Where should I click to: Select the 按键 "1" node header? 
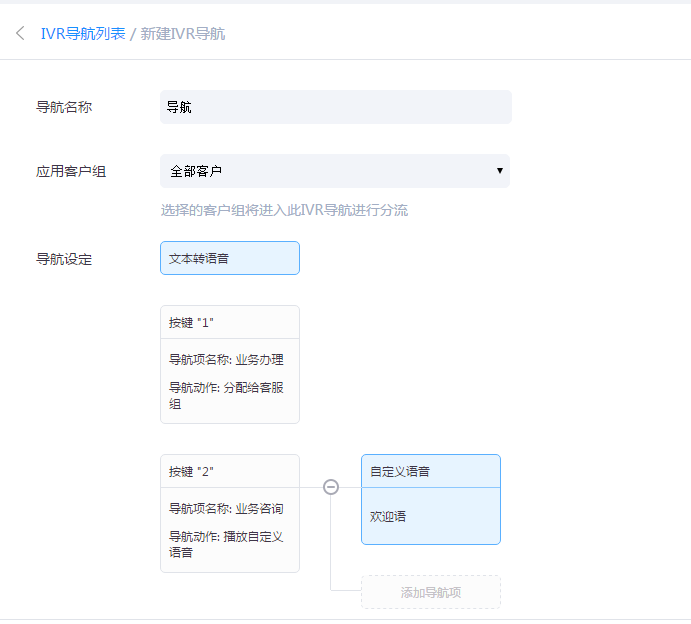pos(229,322)
